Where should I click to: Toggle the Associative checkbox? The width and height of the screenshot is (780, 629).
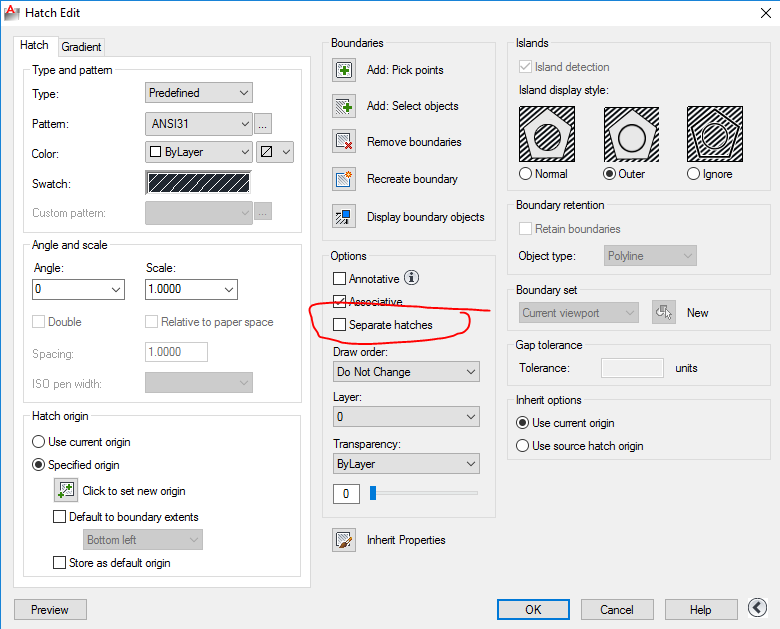coord(339,302)
